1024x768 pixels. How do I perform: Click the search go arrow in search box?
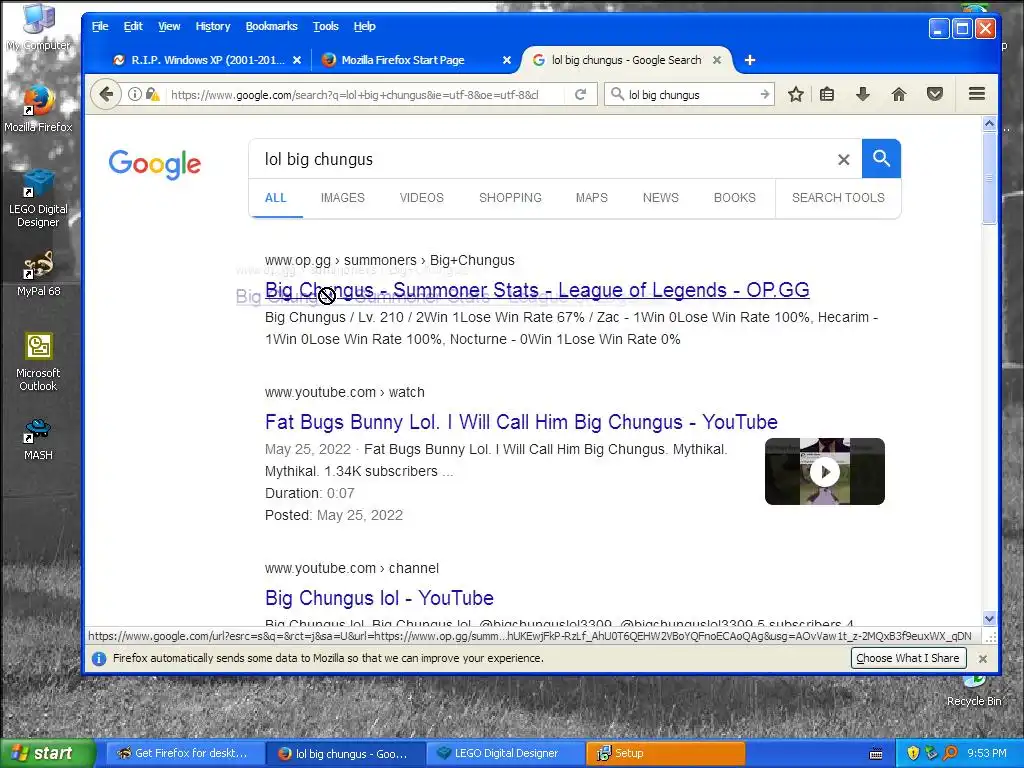point(765,95)
